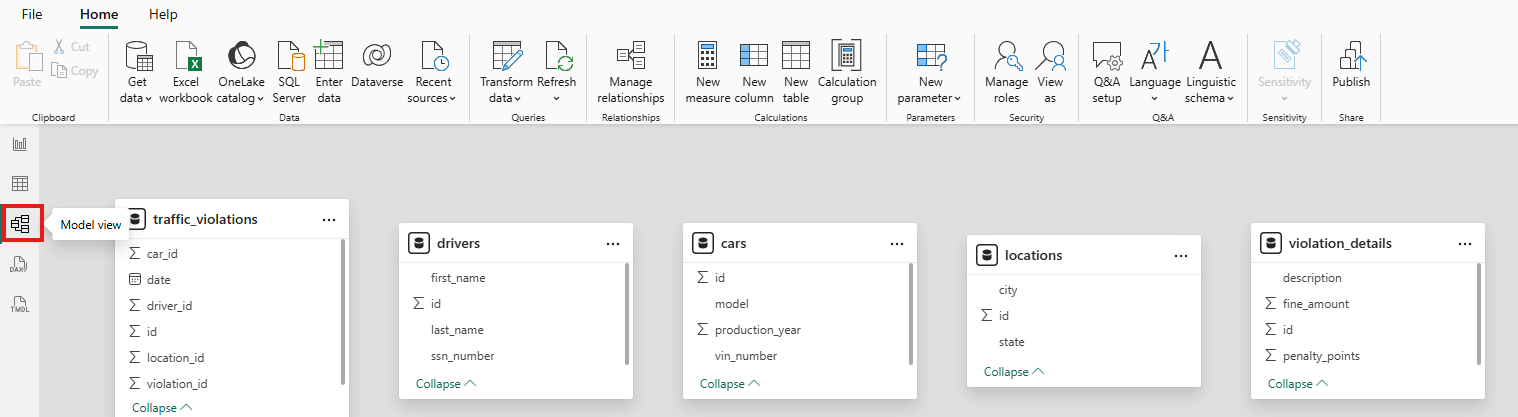Collapse the violation_details table
1518x417 pixels.
(1298, 383)
